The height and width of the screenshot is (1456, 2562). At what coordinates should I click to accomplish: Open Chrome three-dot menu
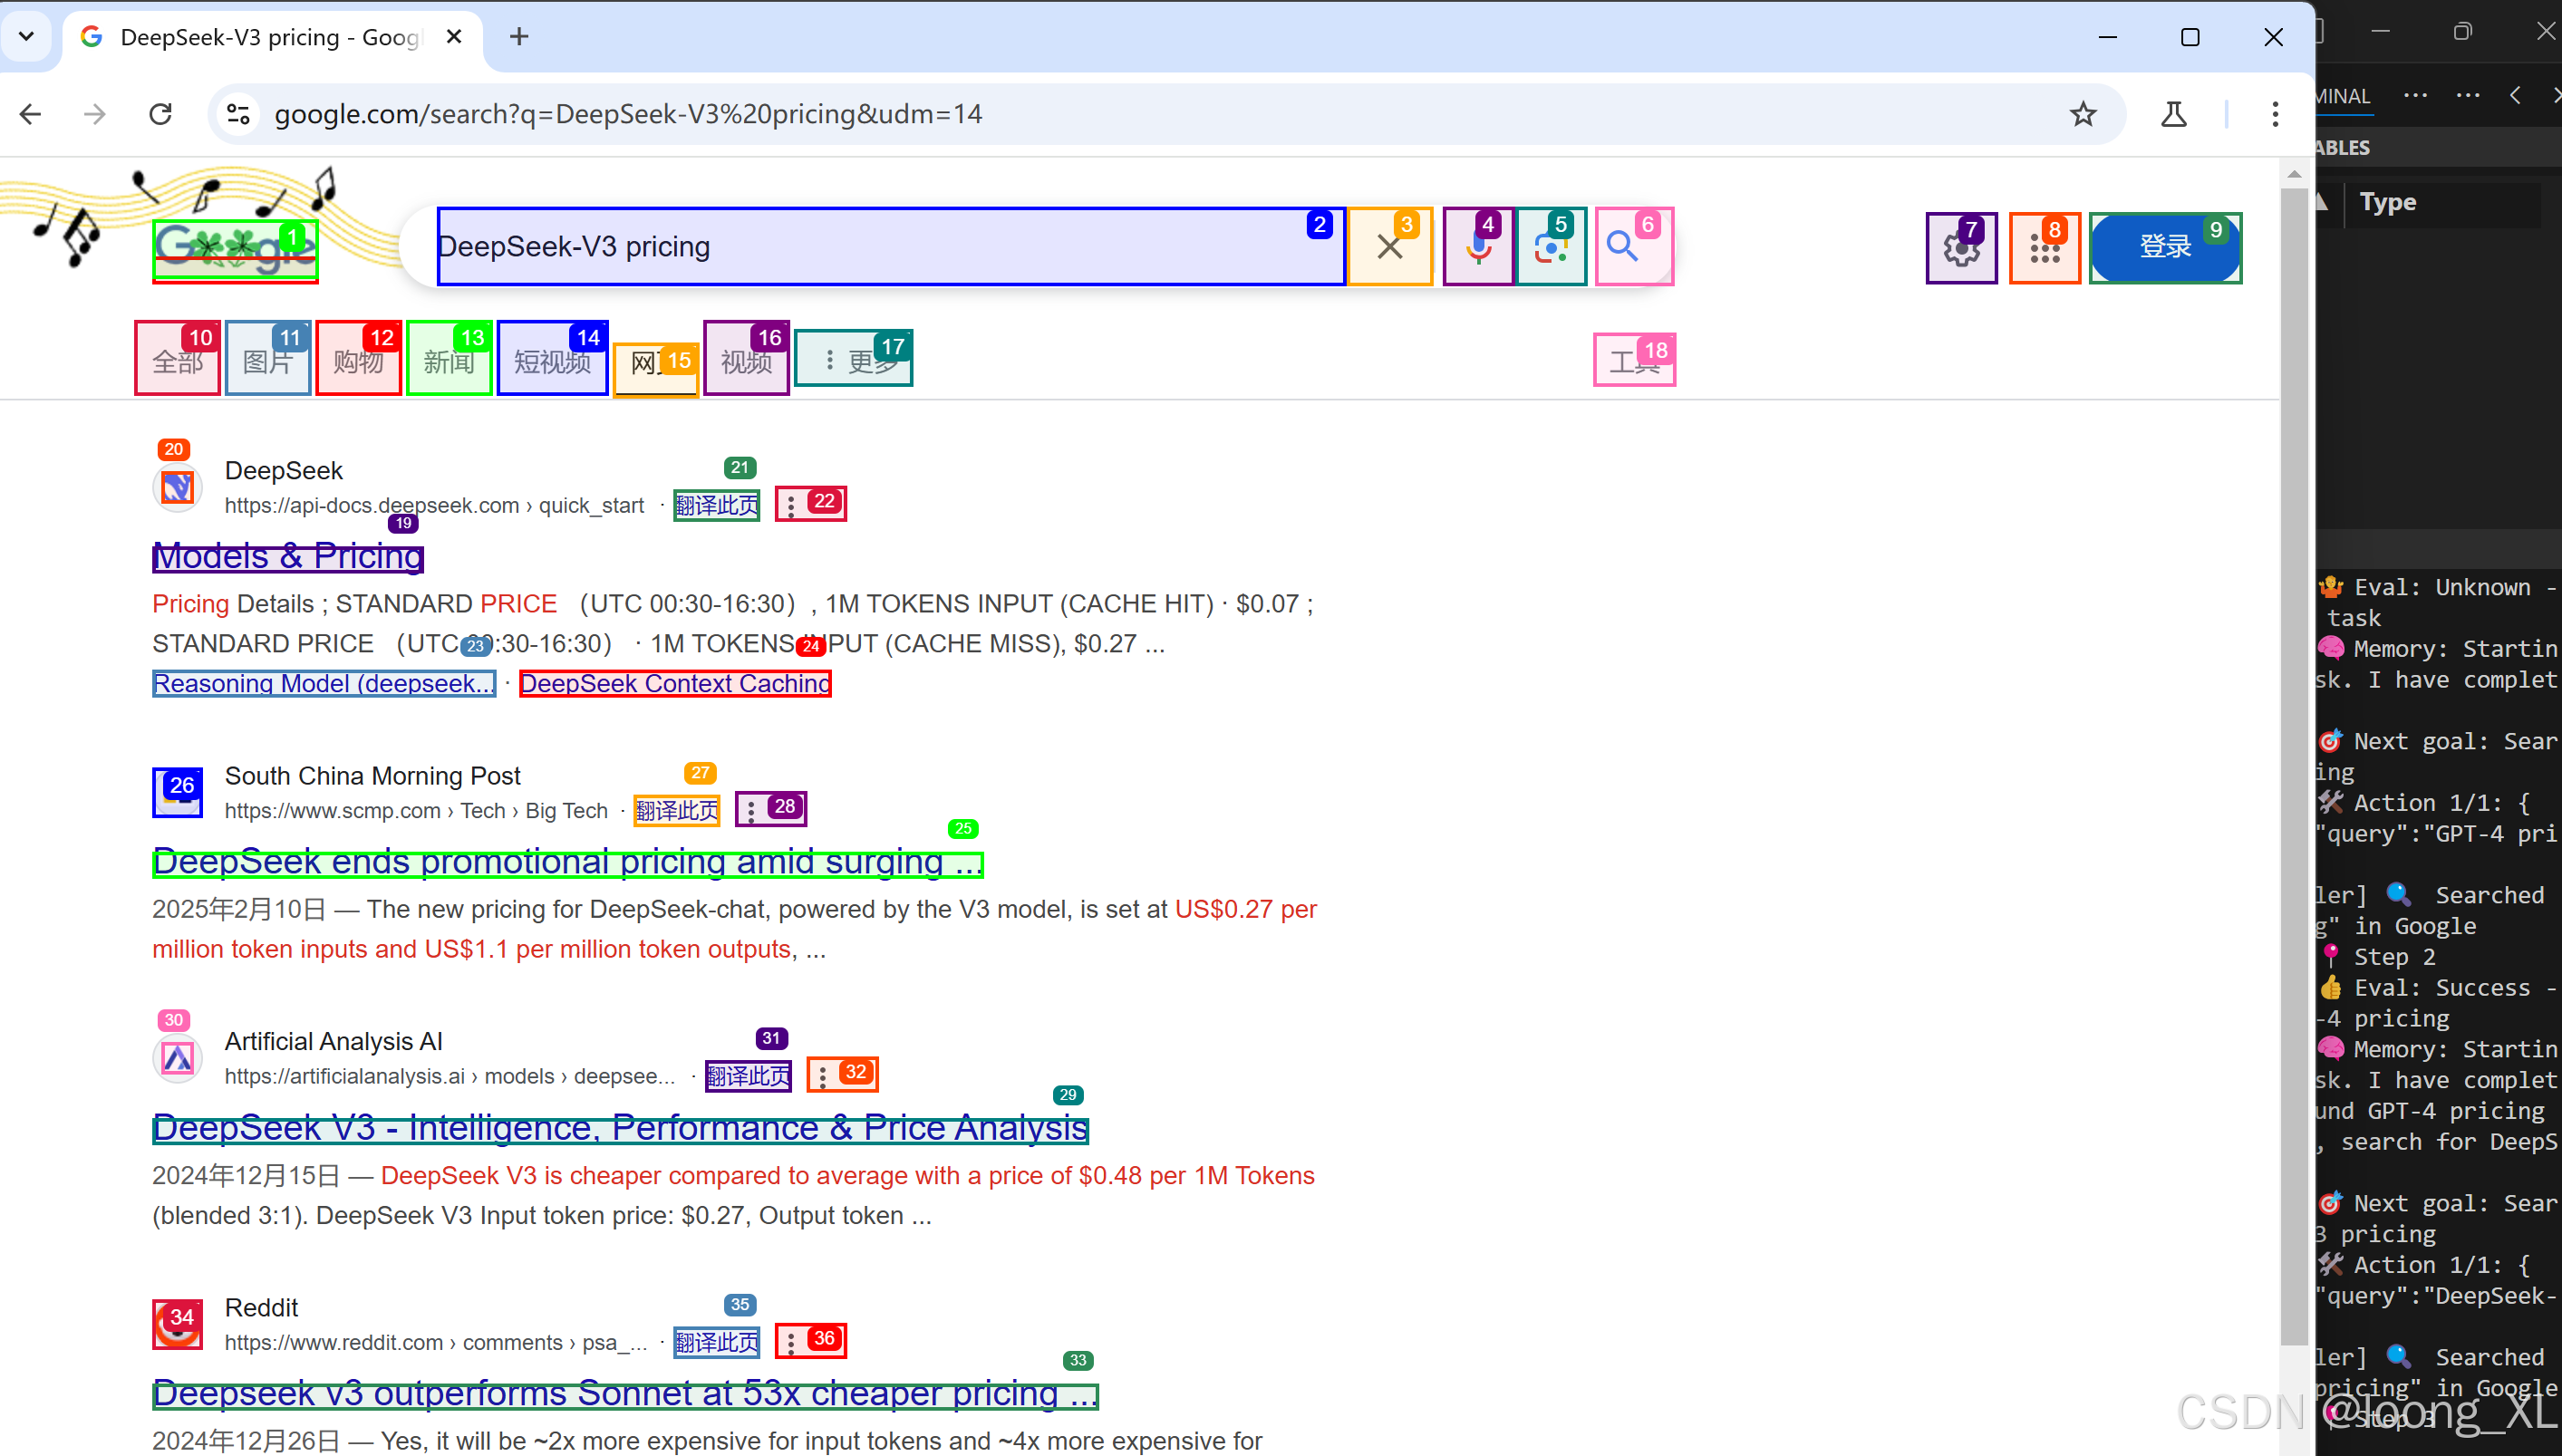(2275, 114)
